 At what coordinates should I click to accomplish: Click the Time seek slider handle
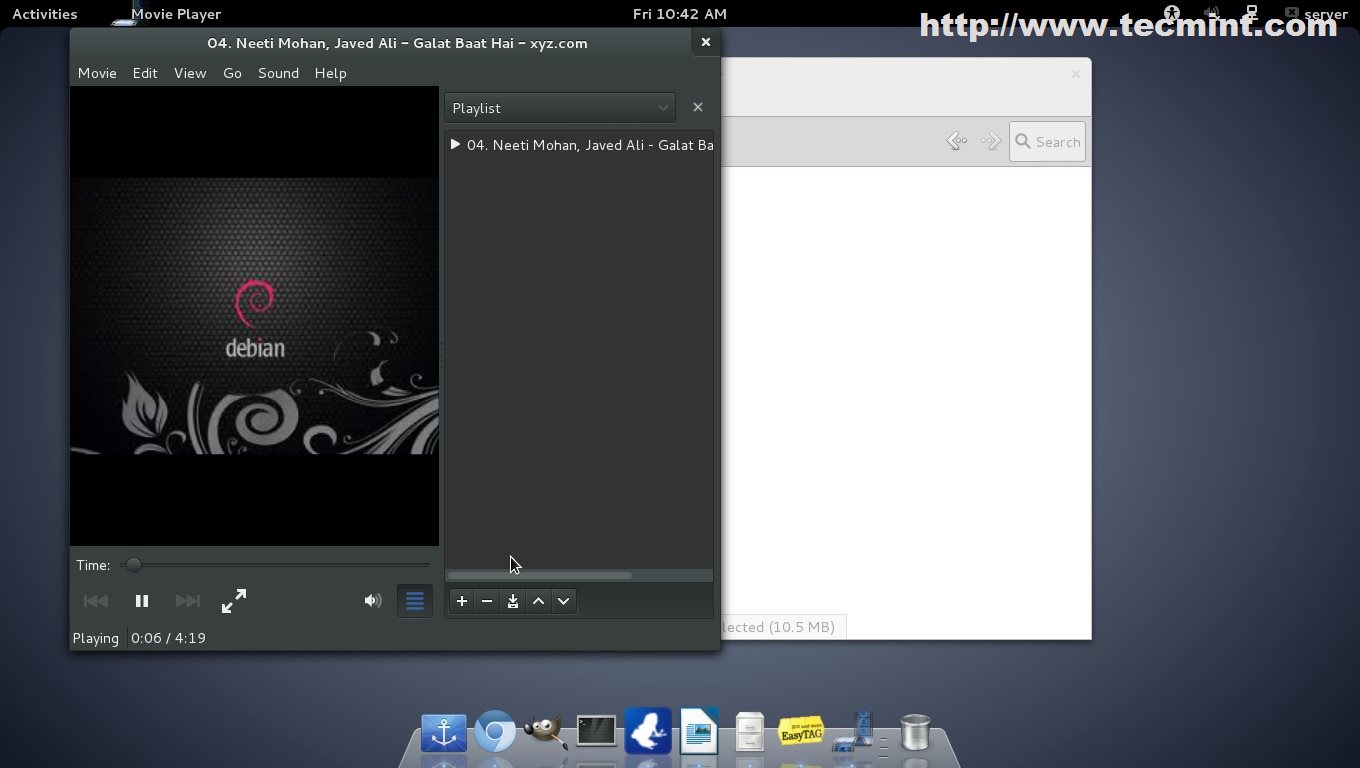coord(133,565)
